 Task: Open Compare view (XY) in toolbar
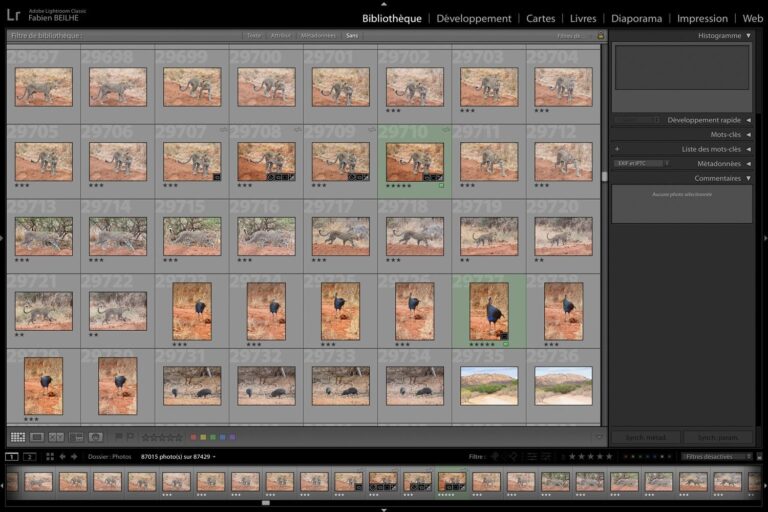coord(56,437)
